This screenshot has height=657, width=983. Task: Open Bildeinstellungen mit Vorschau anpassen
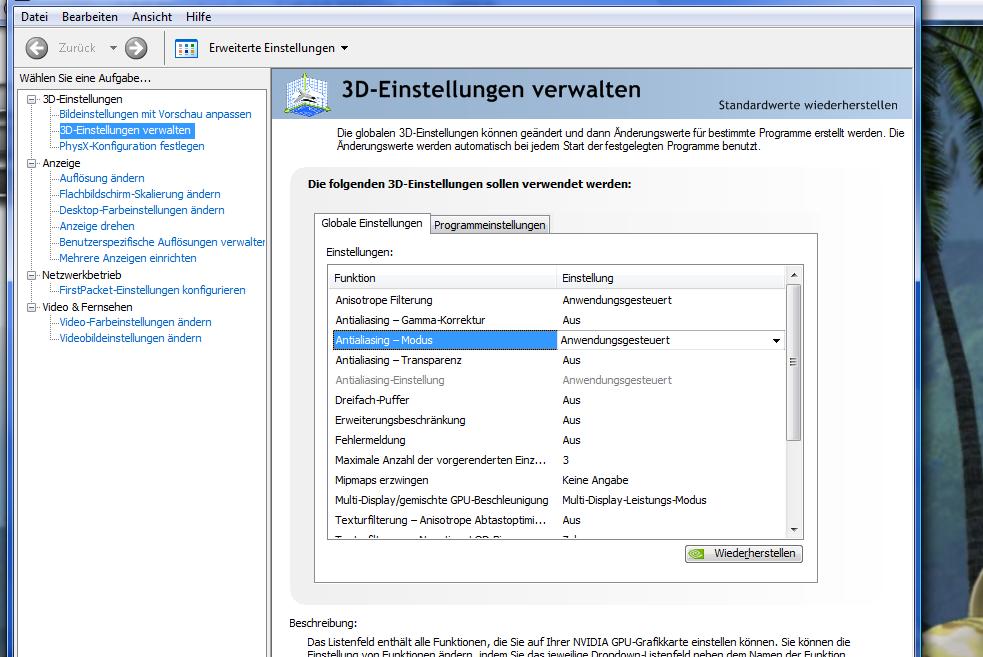(155, 114)
